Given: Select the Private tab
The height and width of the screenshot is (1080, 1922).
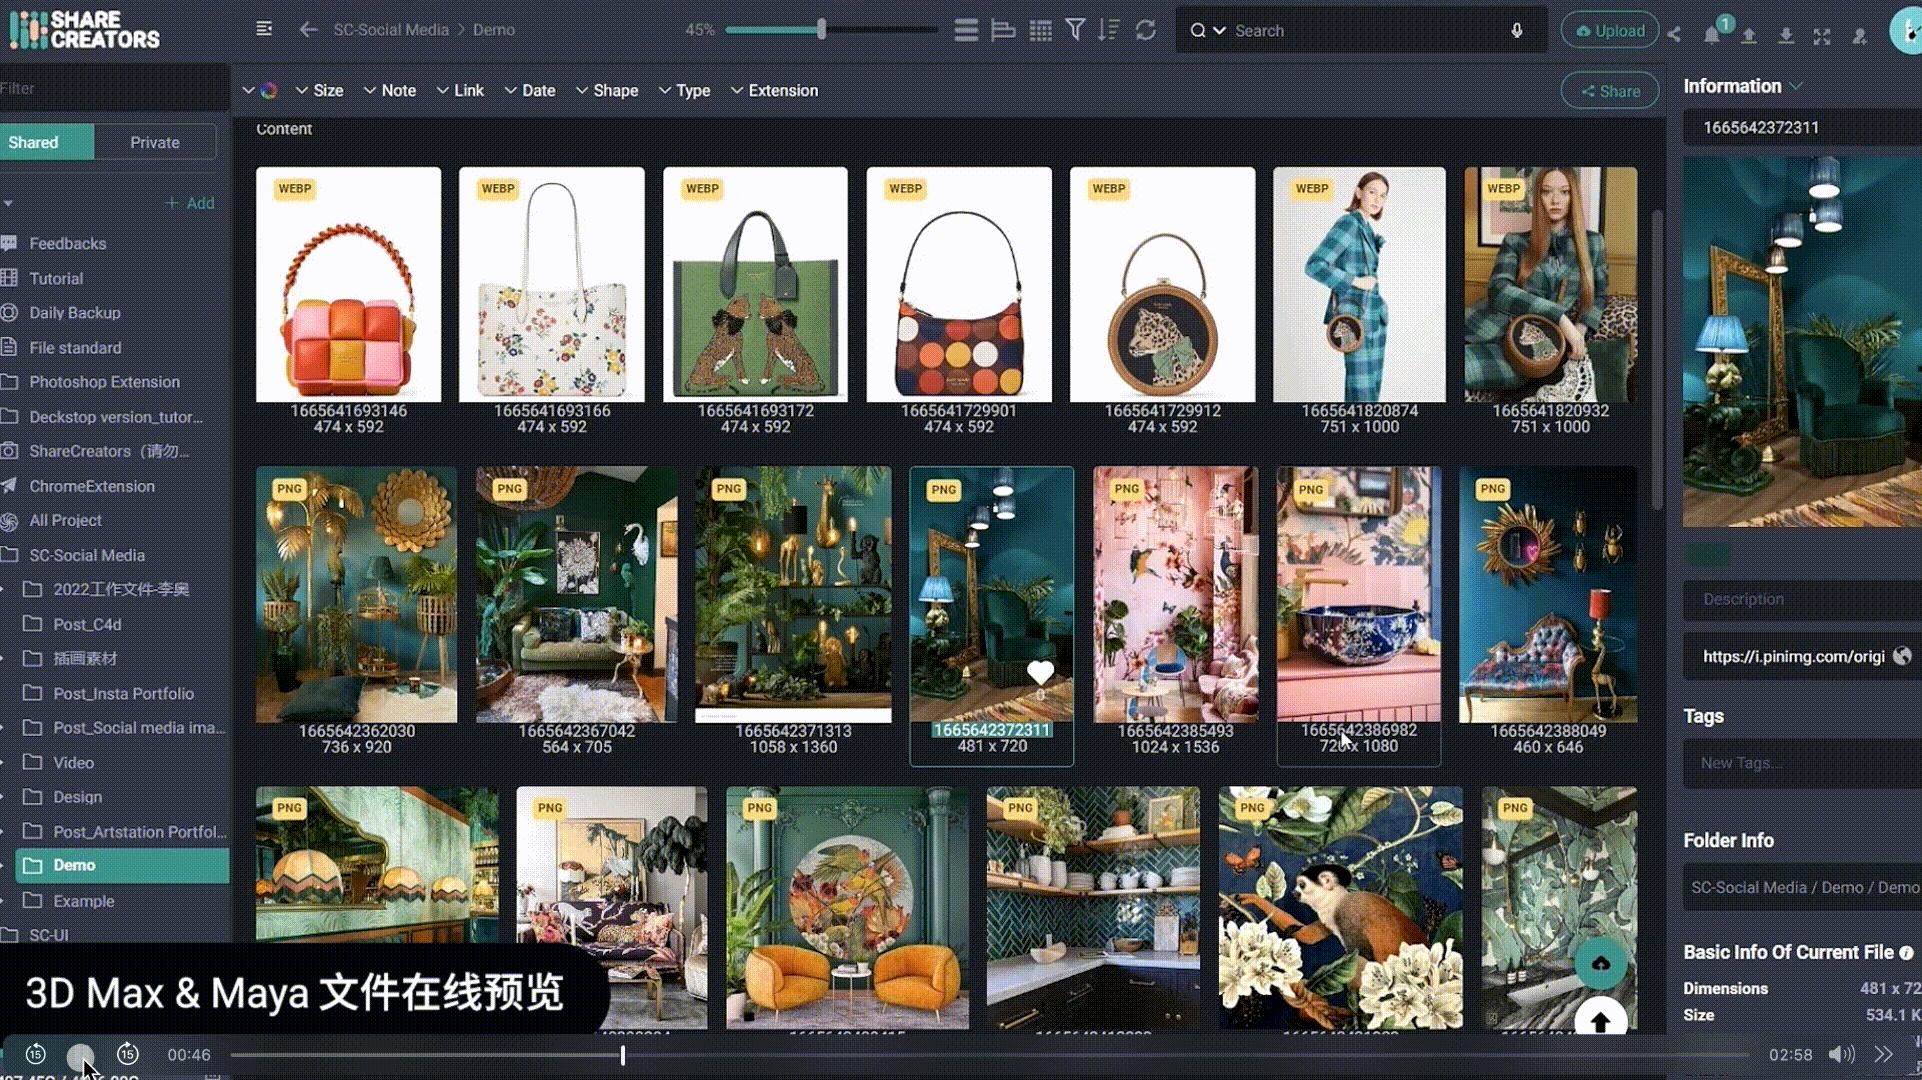Looking at the screenshot, I should click(x=155, y=142).
